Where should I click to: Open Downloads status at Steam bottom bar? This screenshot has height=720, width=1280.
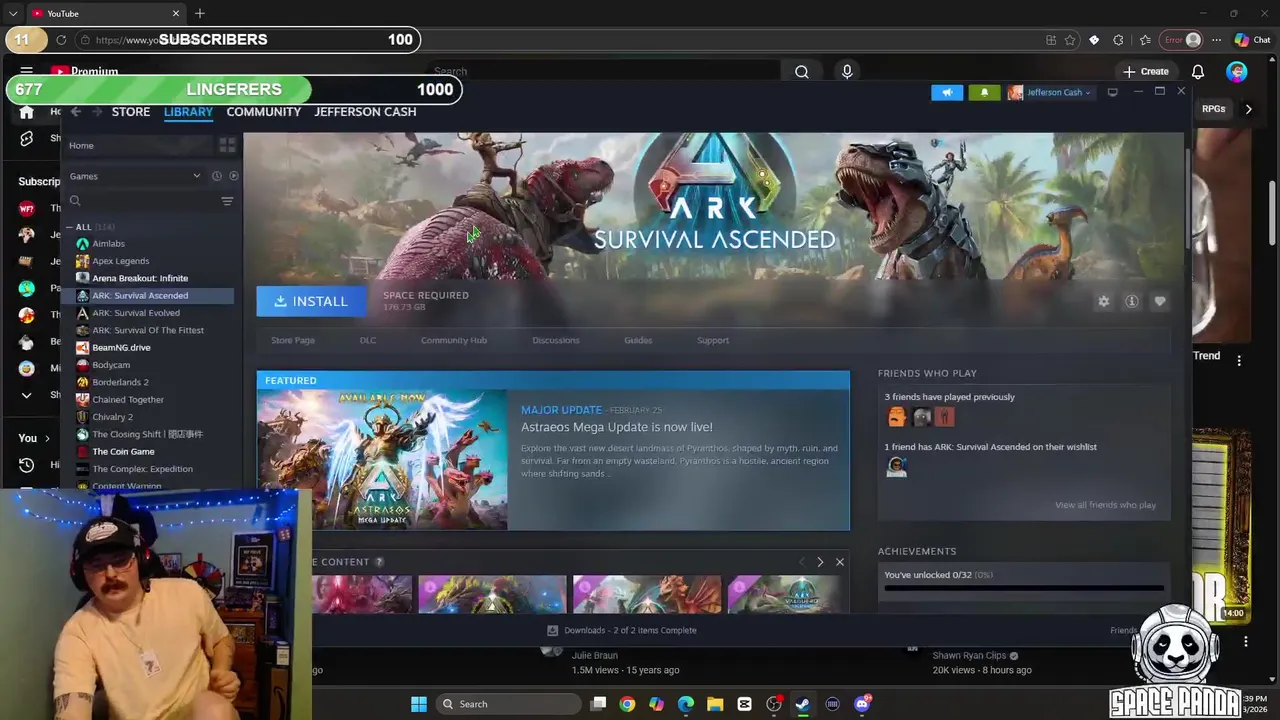pos(621,630)
